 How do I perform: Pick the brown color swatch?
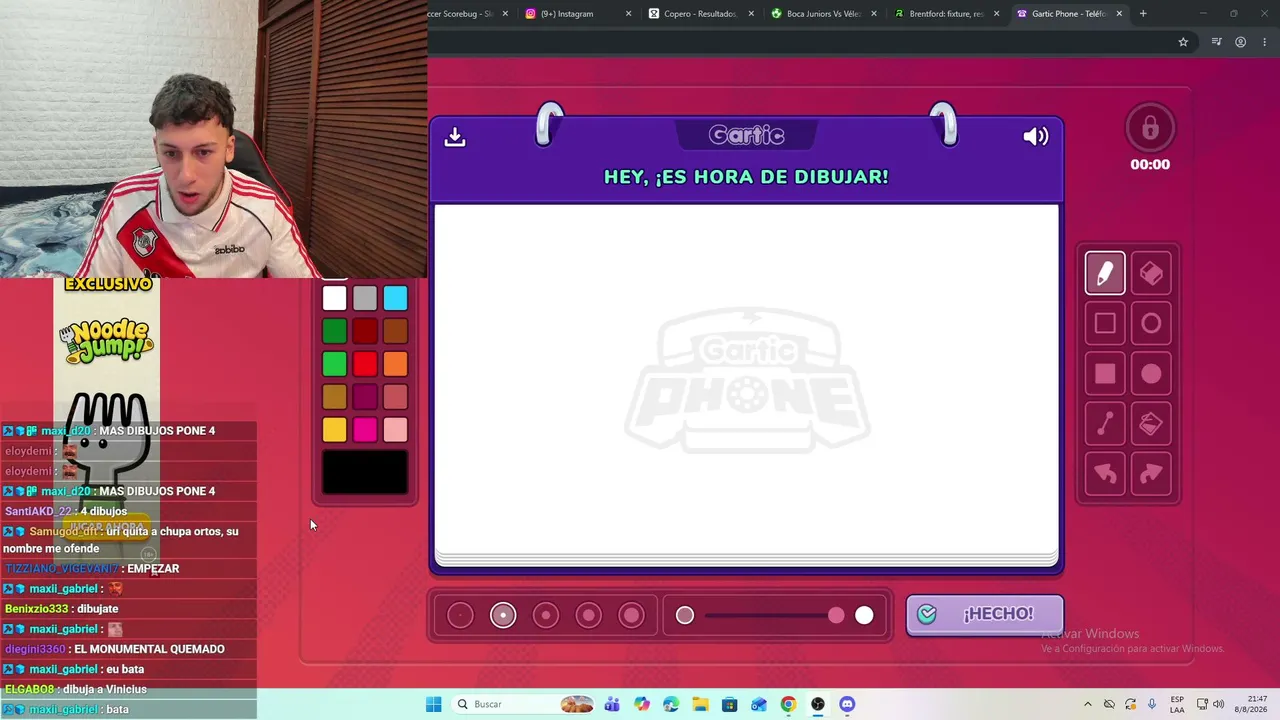[395, 331]
